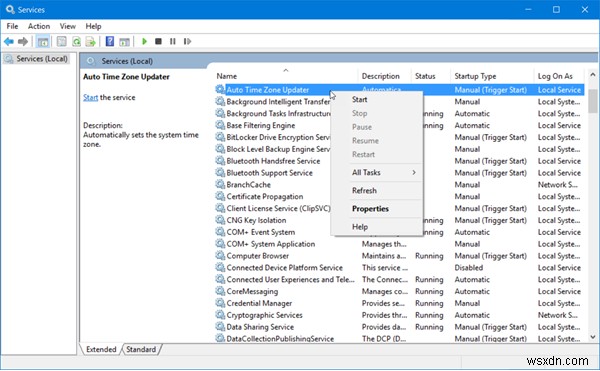Click the scrollbar up arrow in services list
Screen dimensions: 600x371
click(593, 75)
